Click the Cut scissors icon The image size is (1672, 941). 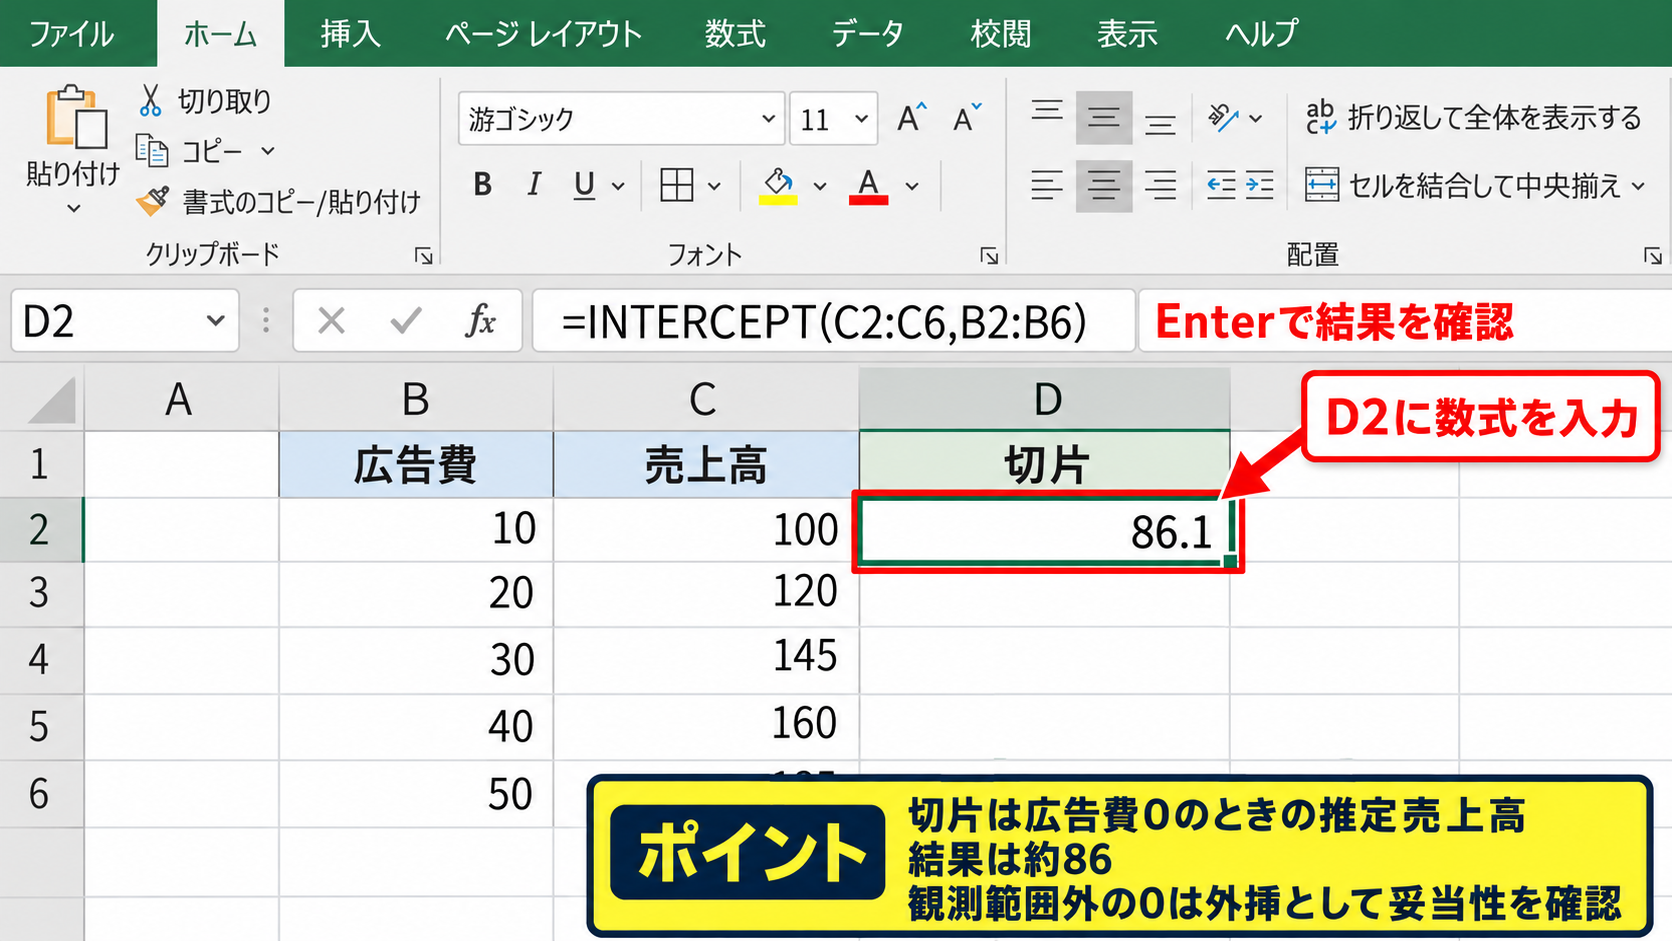click(x=150, y=100)
